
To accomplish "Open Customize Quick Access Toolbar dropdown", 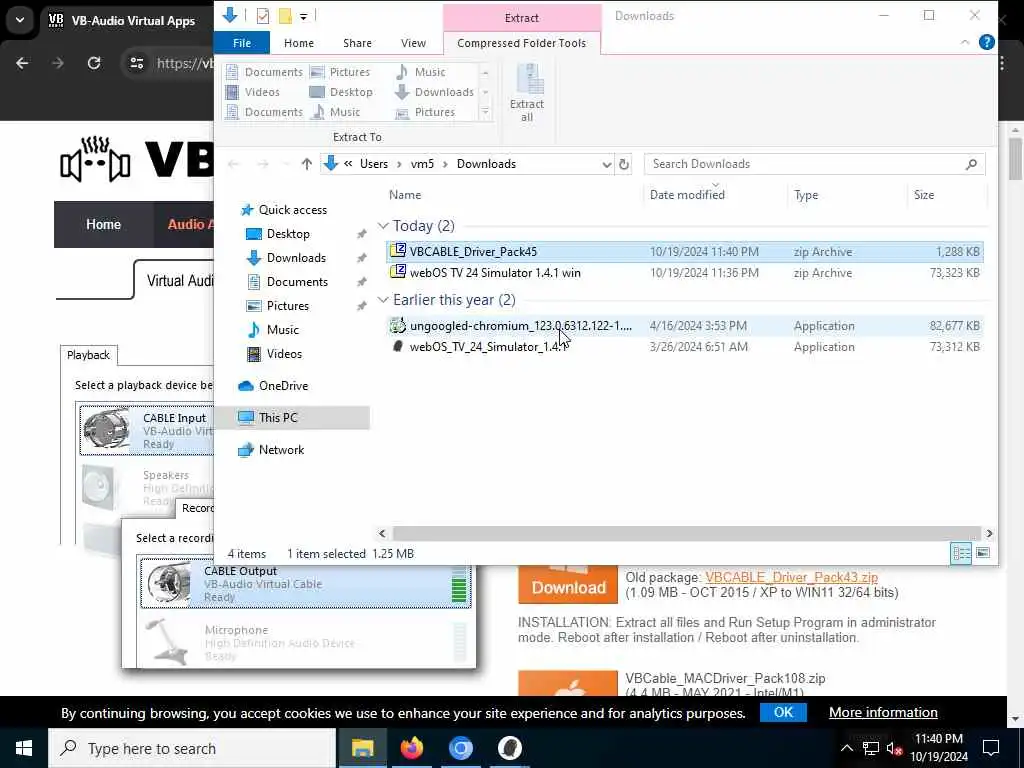I will pos(304,16).
